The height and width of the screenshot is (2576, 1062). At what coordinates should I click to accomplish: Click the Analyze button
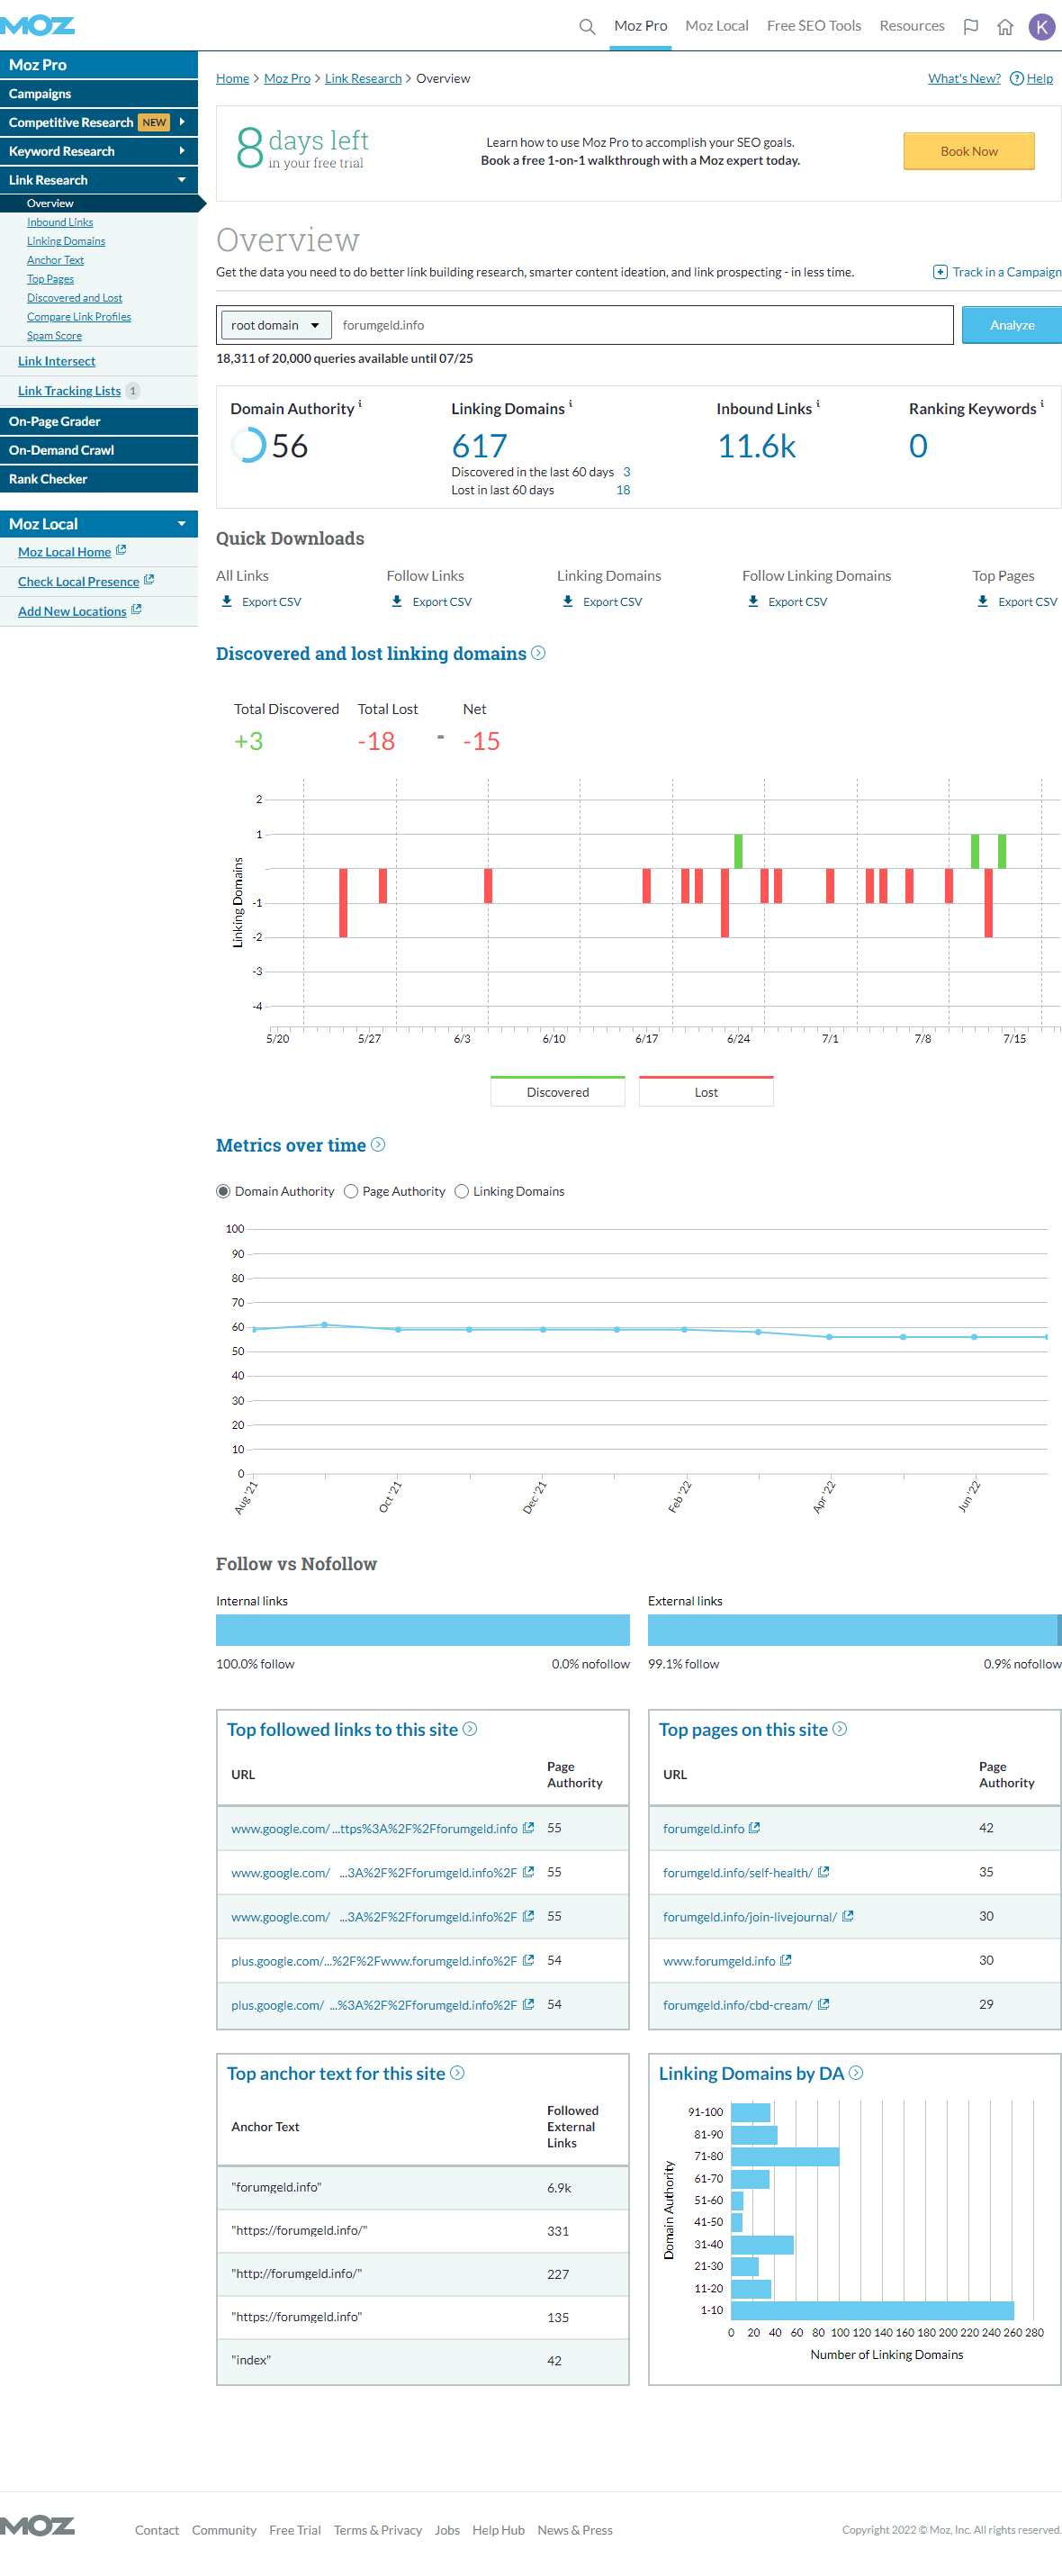click(1011, 326)
